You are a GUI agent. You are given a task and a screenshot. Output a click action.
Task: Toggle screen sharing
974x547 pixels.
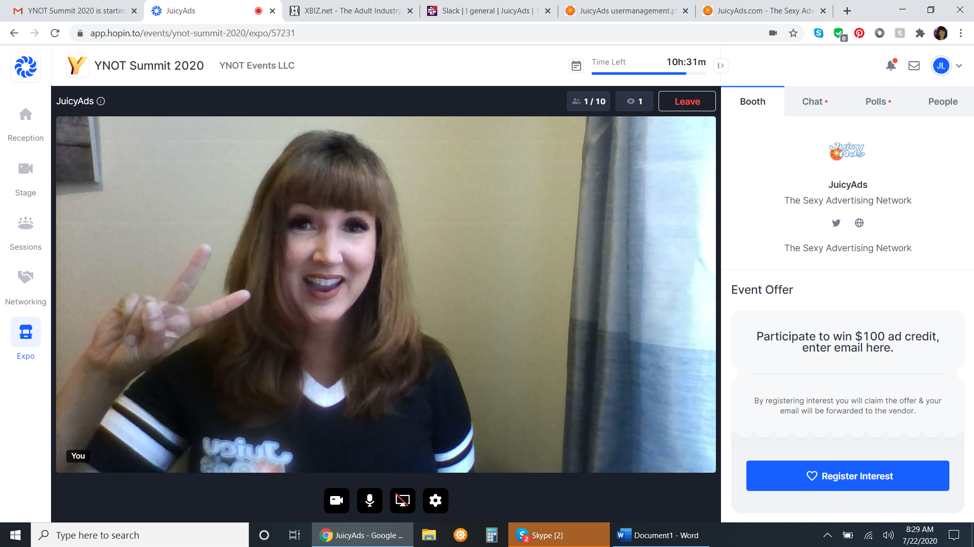click(x=403, y=500)
